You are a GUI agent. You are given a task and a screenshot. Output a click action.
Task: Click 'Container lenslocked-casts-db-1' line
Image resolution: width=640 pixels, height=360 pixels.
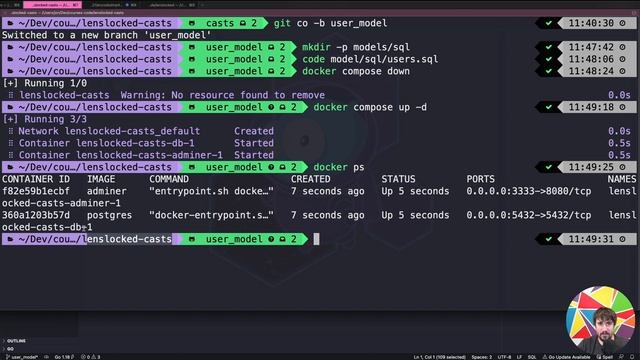(x=107, y=143)
